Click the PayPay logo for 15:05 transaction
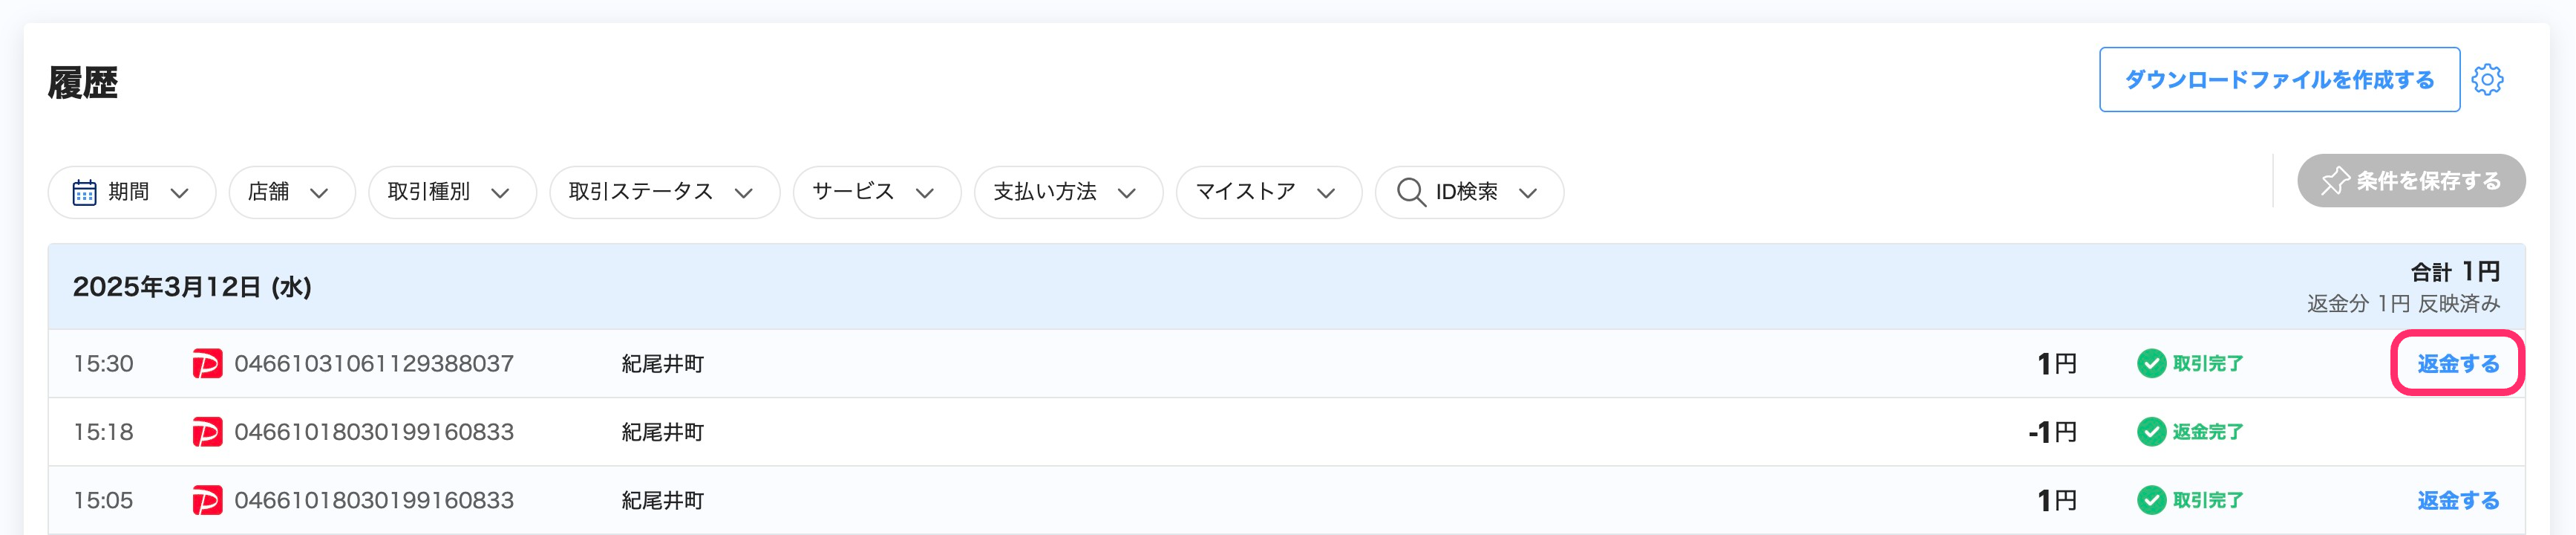Screen dimensions: 2576x535 (207, 500)
